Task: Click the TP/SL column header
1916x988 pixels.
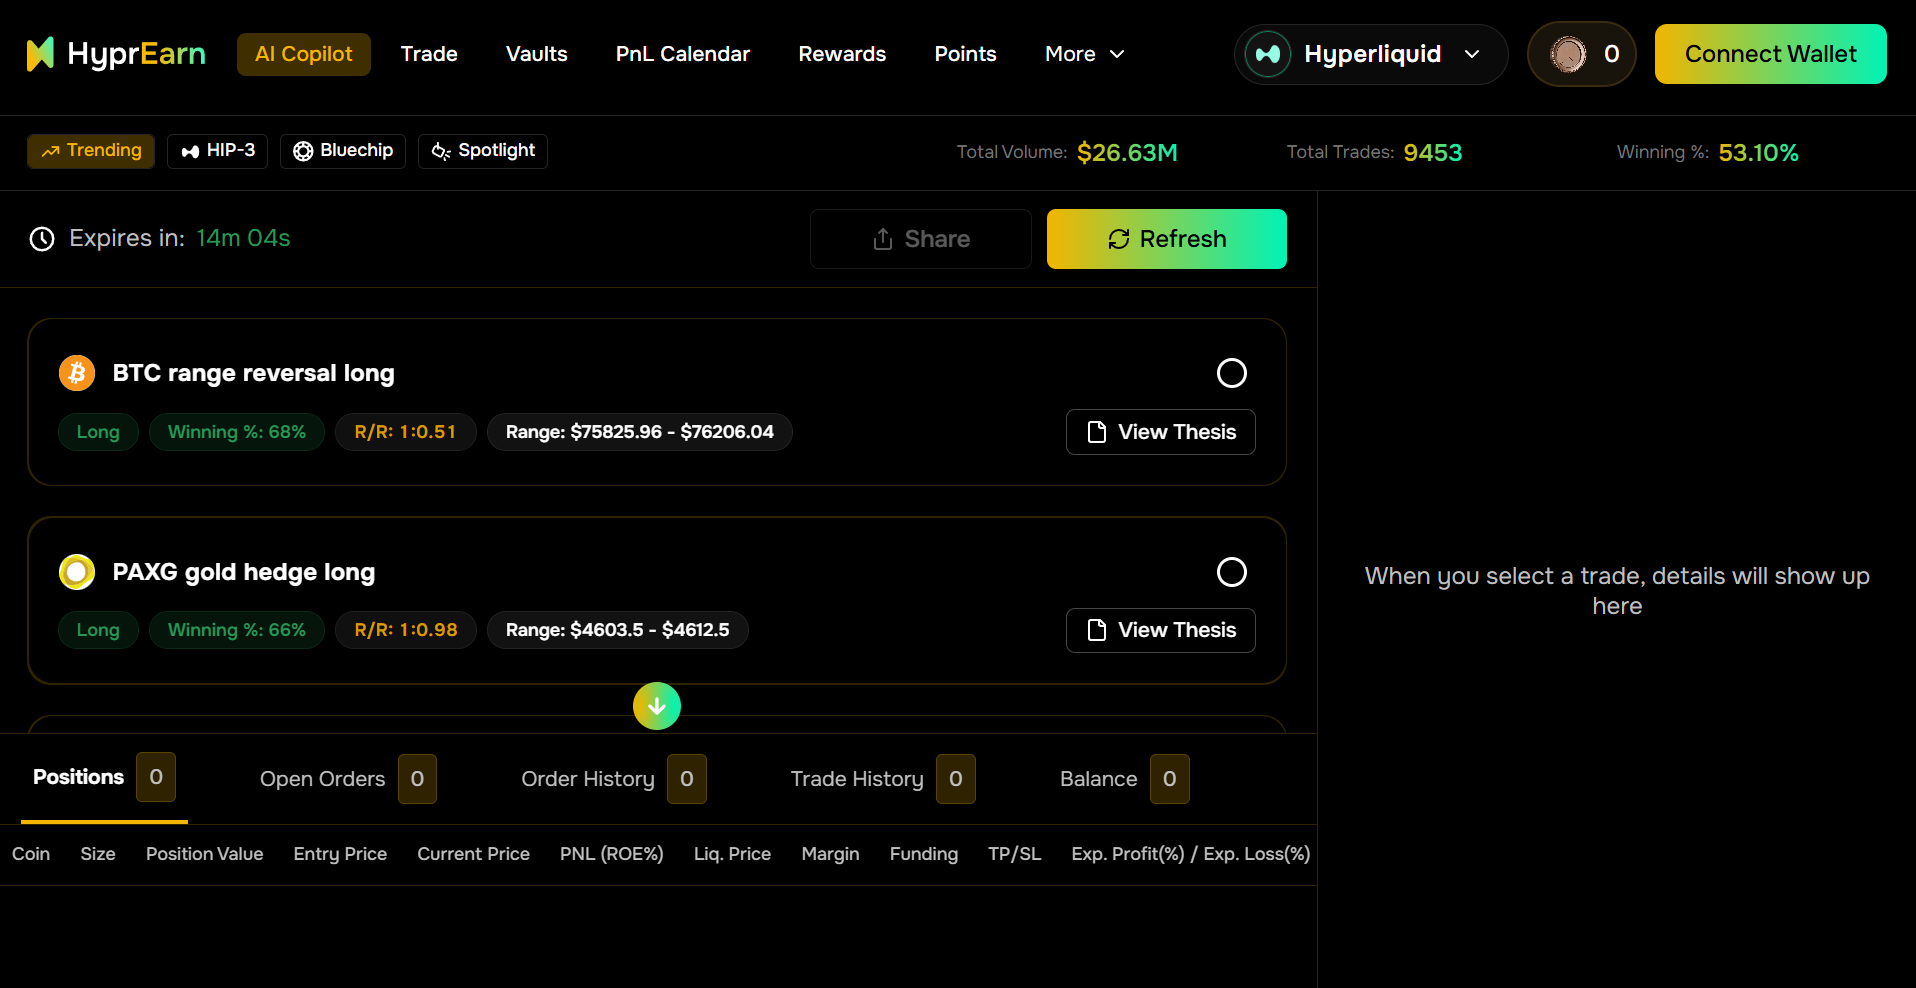Action: 1015,854
